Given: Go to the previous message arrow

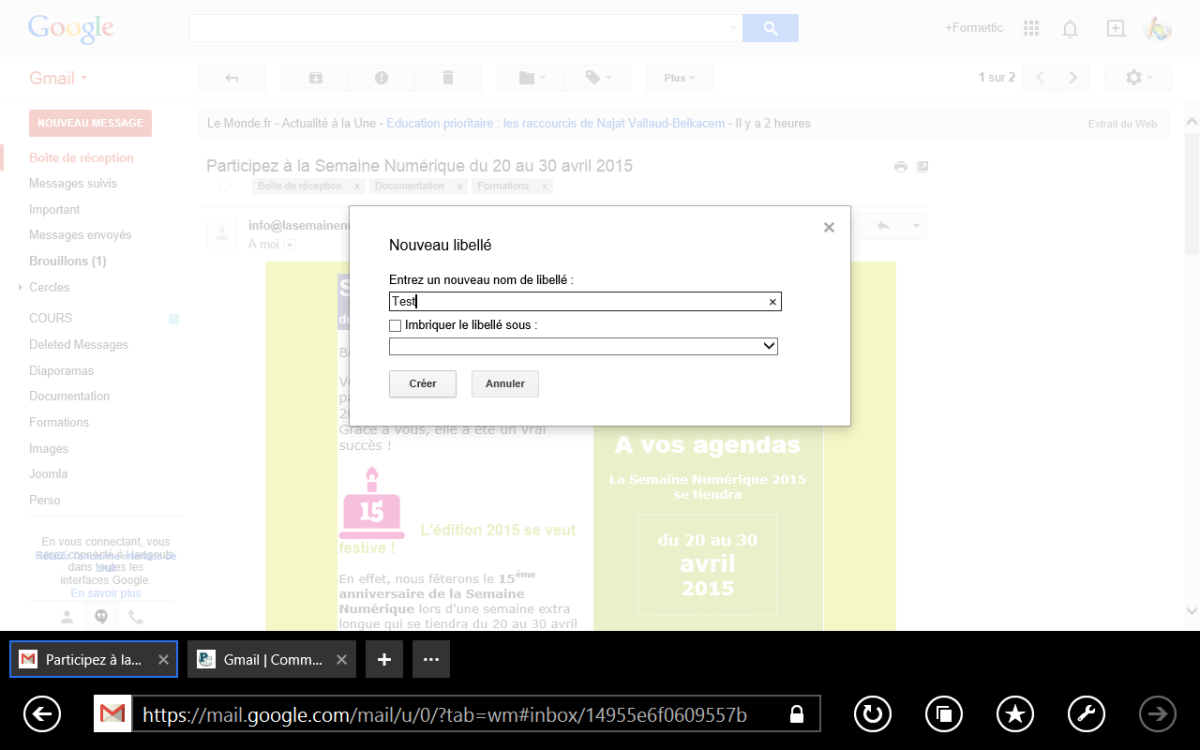Looking at the screenshot, I should coord(1040,78).
